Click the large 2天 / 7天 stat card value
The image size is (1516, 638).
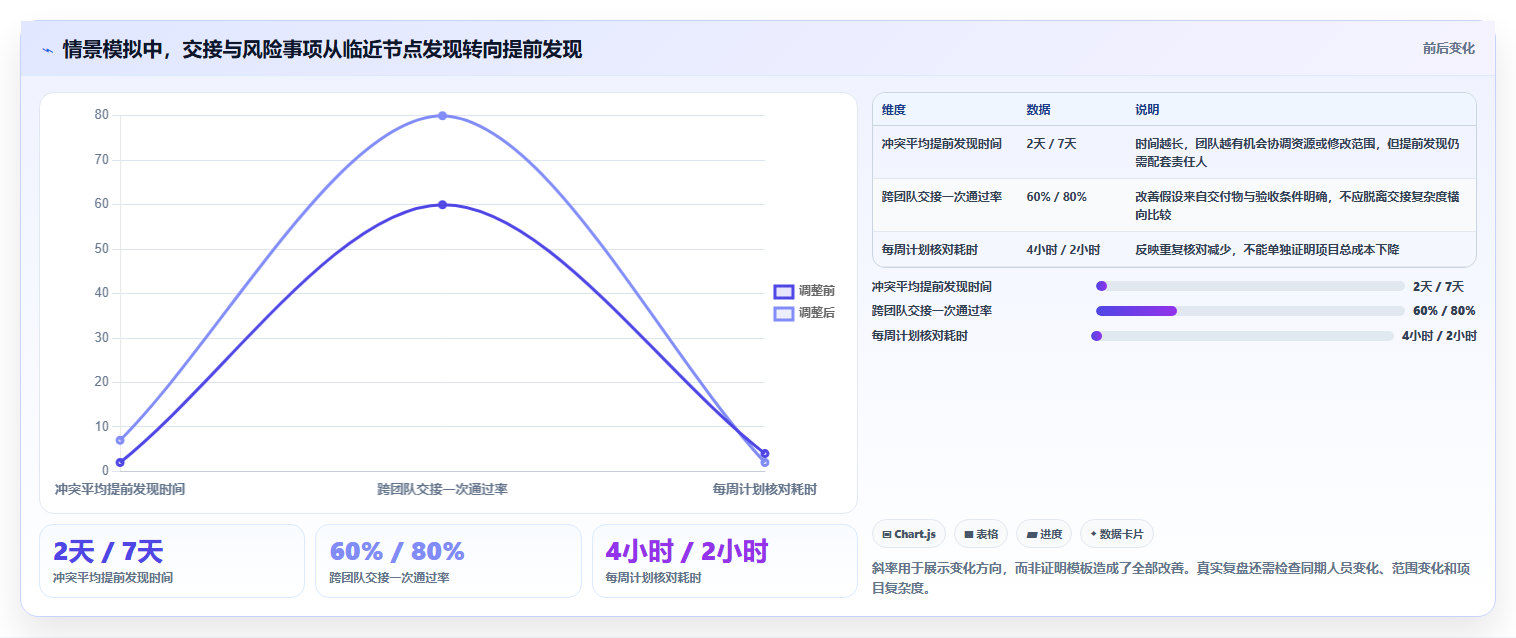(x=108, y=551)
